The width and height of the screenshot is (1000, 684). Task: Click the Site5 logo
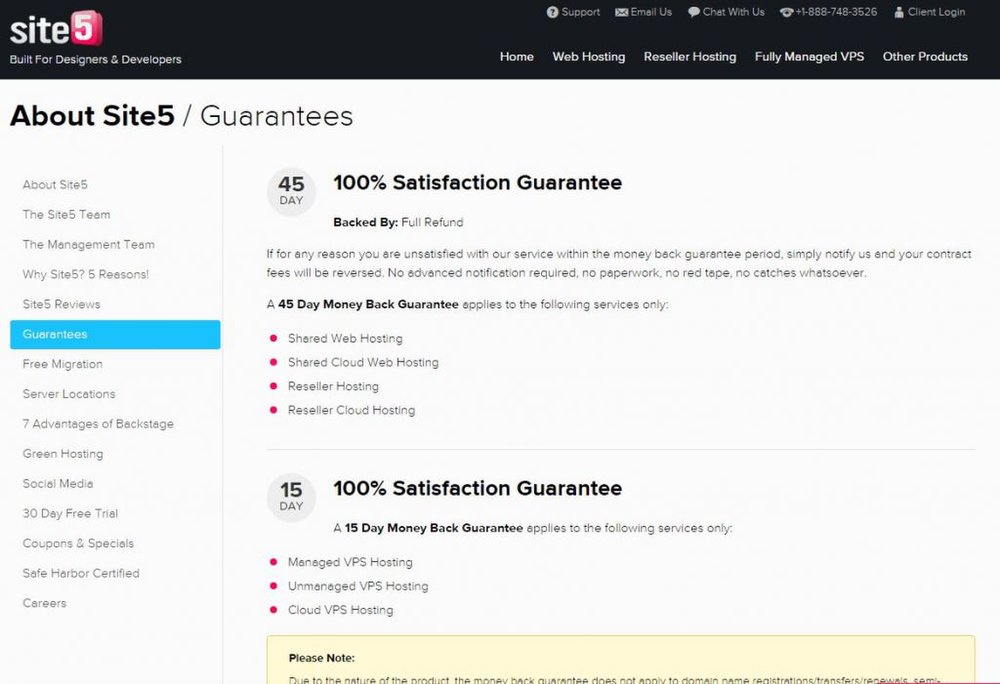coord(56,29)
